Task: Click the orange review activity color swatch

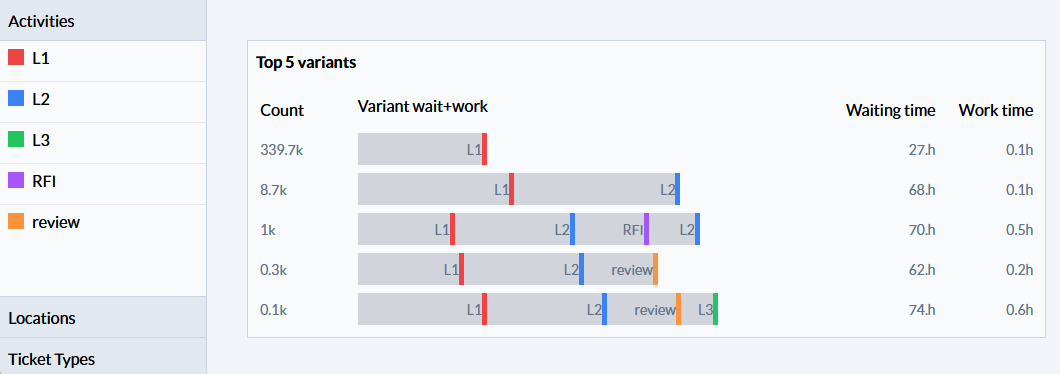Action: point(16,221)
